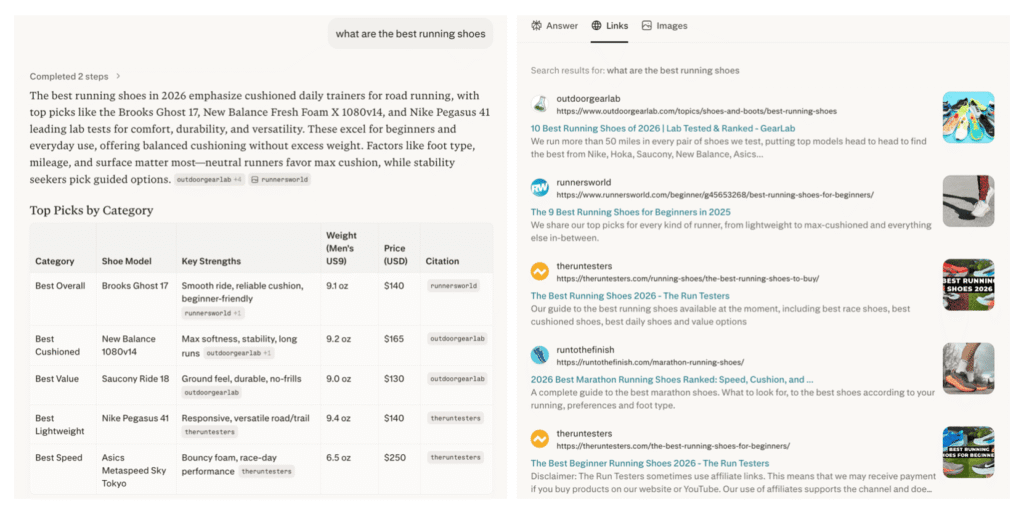The image size is (1024, 519).
Task: Click theruntesters citation in Nike Pegasus 41 Citation column
Action: (456, 418)
